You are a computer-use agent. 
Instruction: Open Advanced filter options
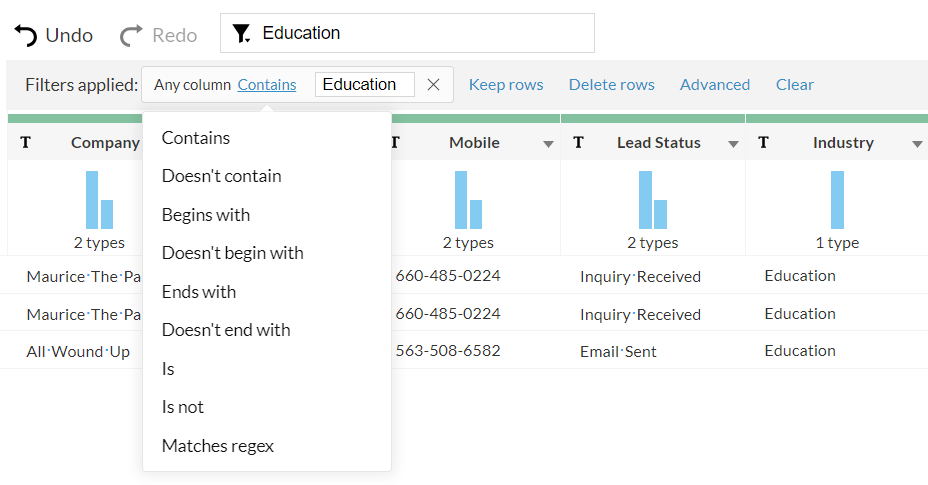coord(714,85)
